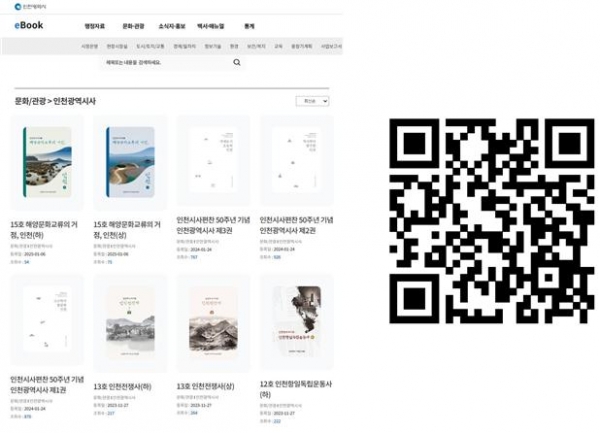600x433 pixels.
Task: Open the eBook home logo
Action: pos(29,25)
